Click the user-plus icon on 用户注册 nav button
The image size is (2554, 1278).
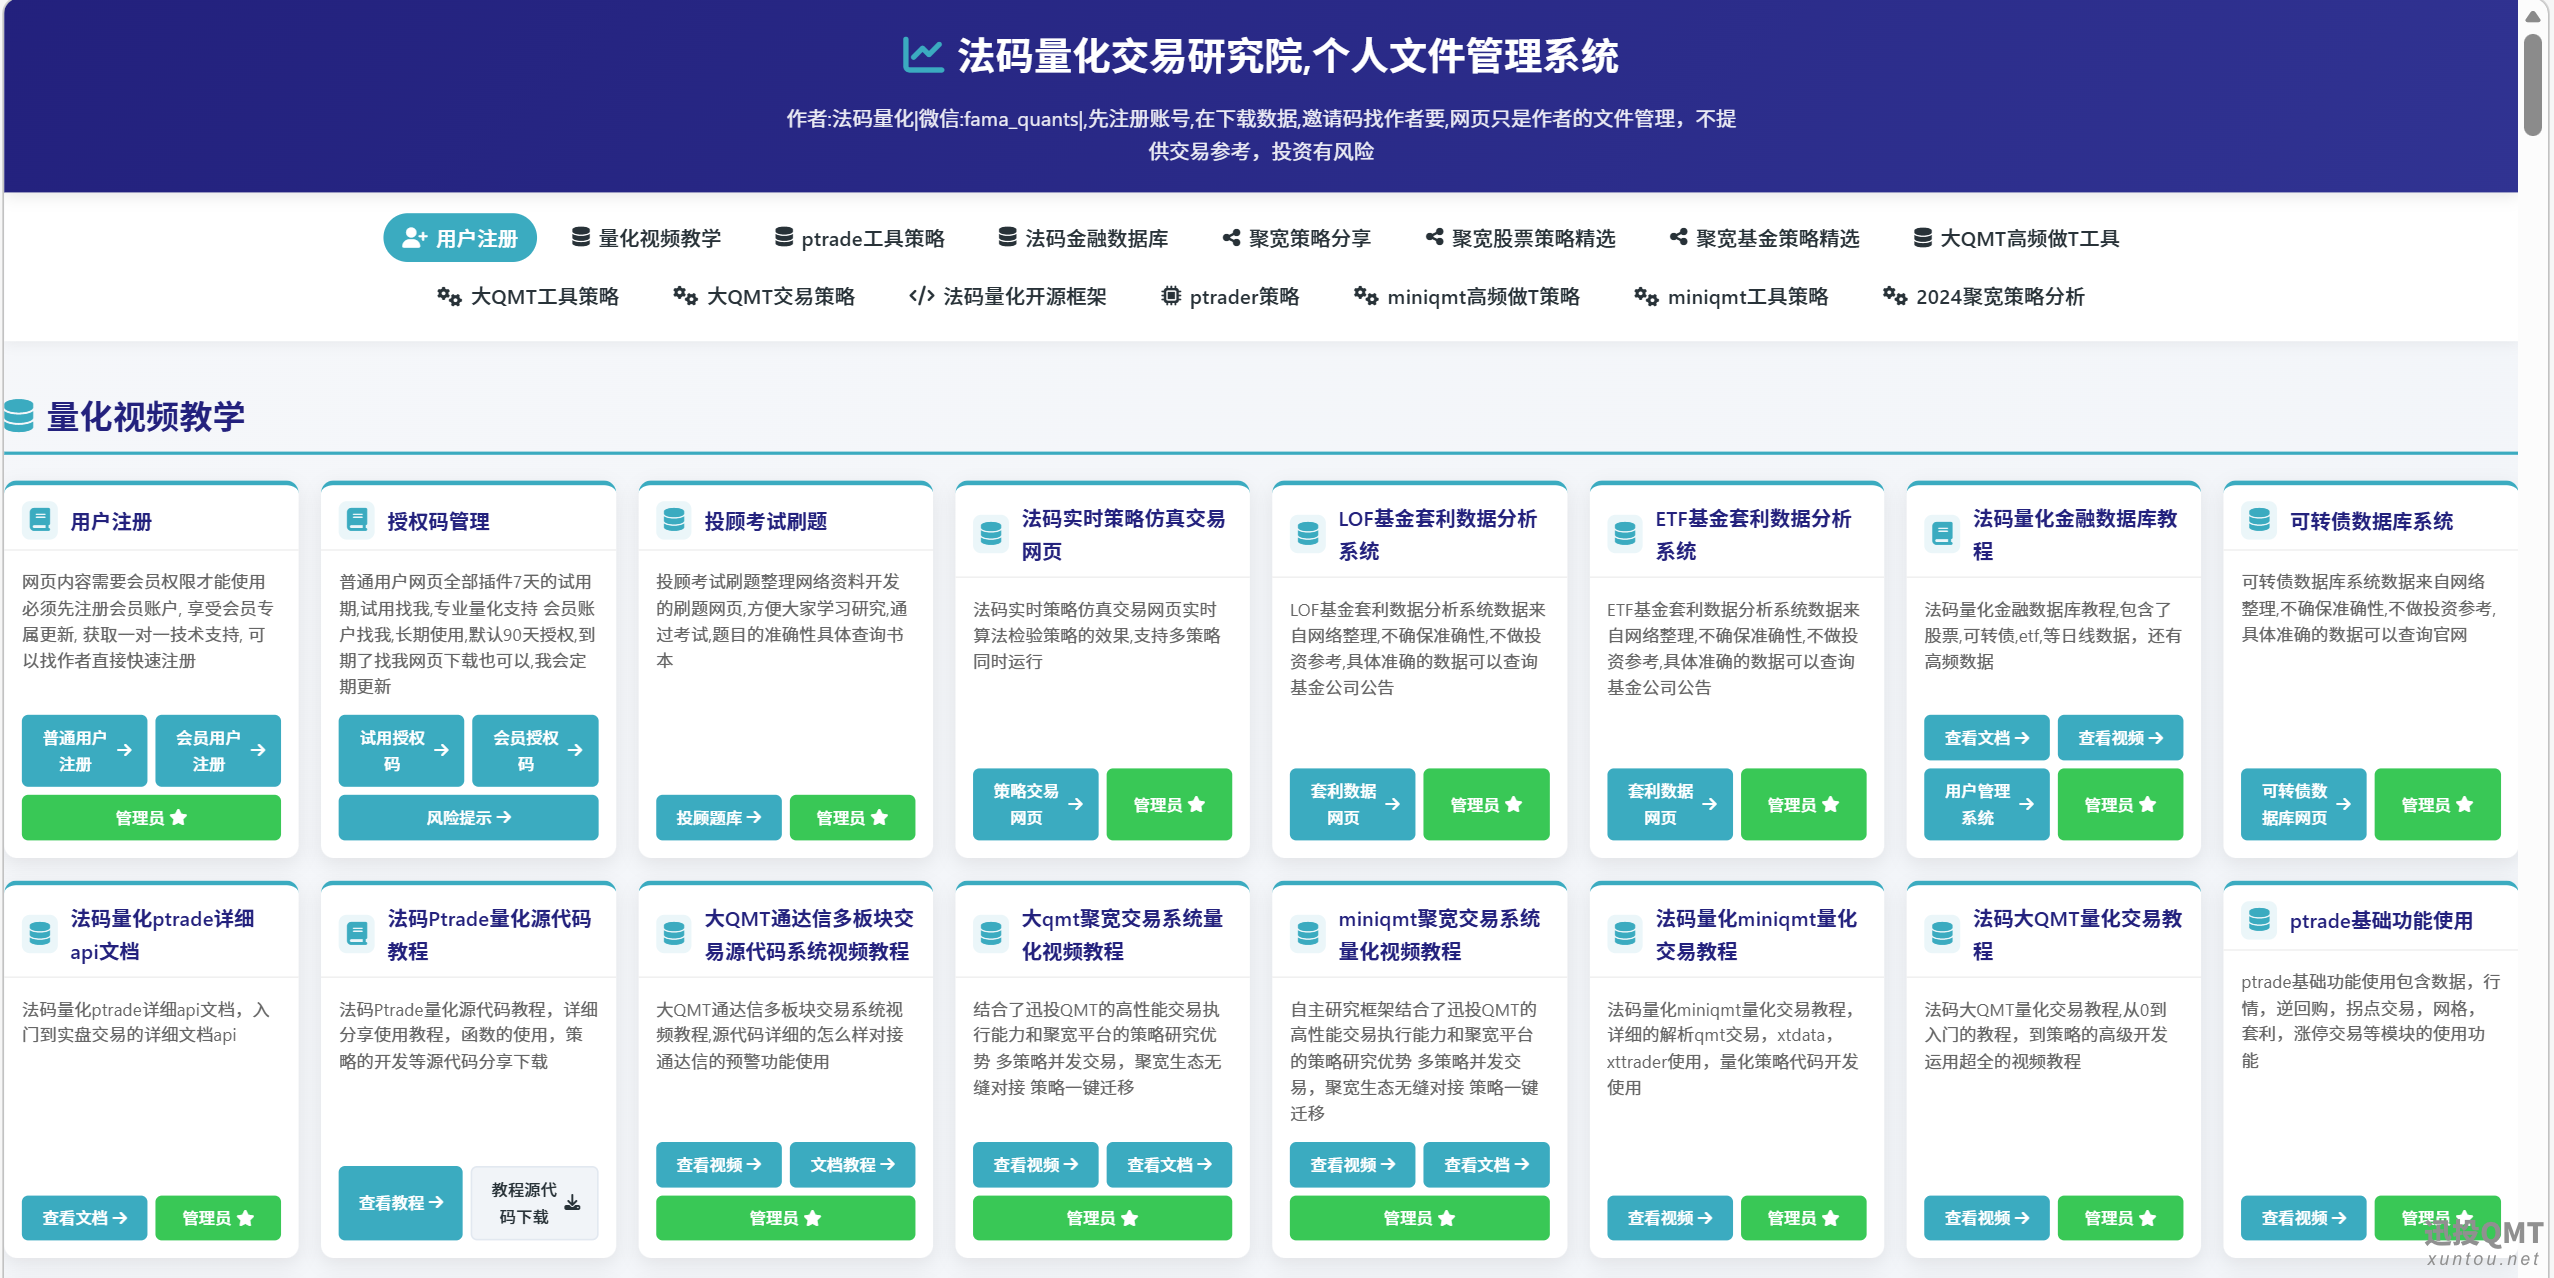click(x=413, y=237)
